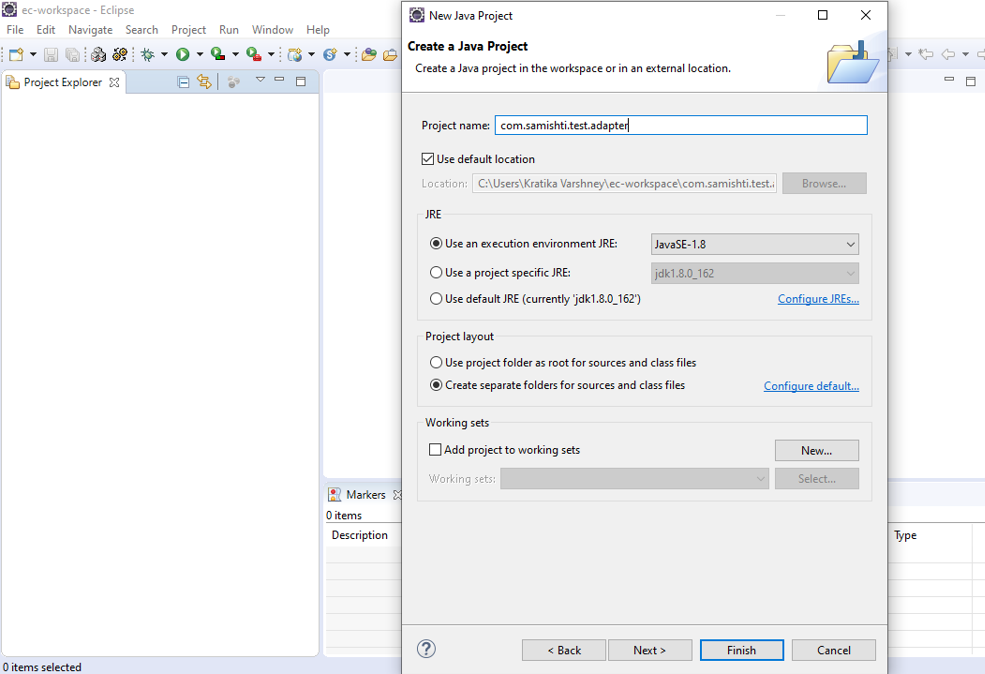This screenshot has height=674, width=985.
Task: Check Add project to working sets
Action: (x=435, y=450)
